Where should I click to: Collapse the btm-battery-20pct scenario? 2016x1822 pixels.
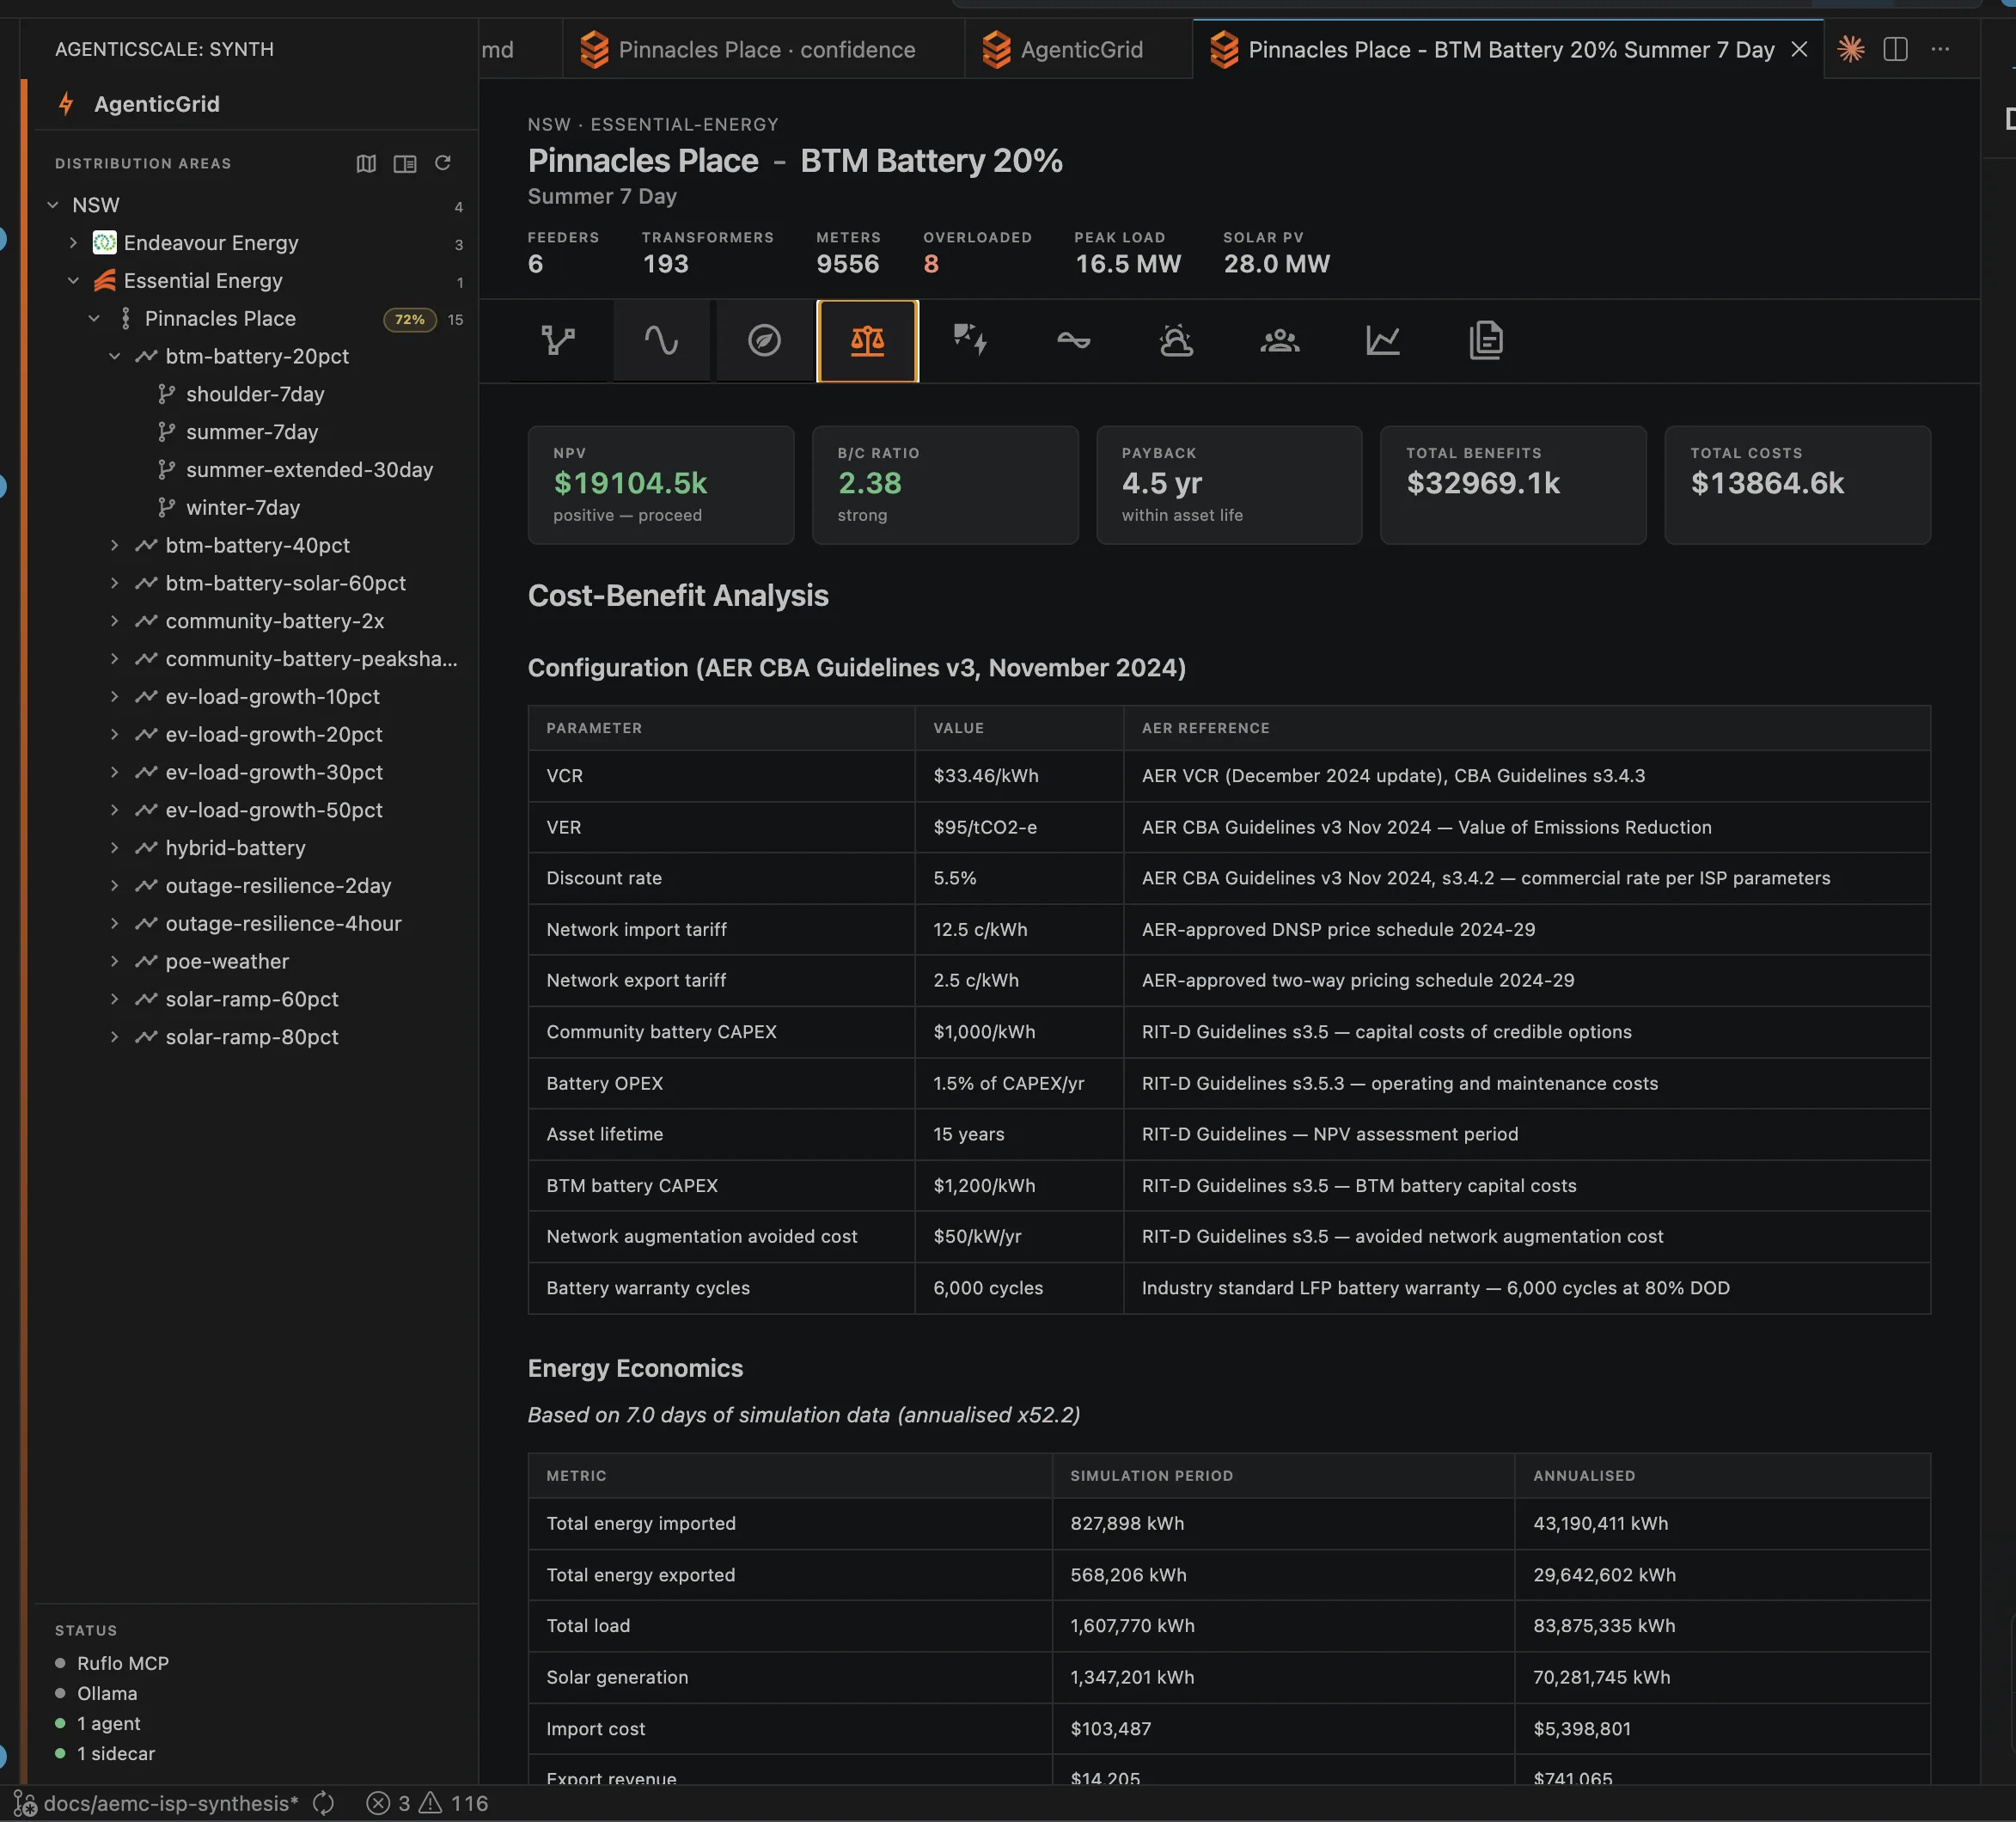[x=114, y=356]
